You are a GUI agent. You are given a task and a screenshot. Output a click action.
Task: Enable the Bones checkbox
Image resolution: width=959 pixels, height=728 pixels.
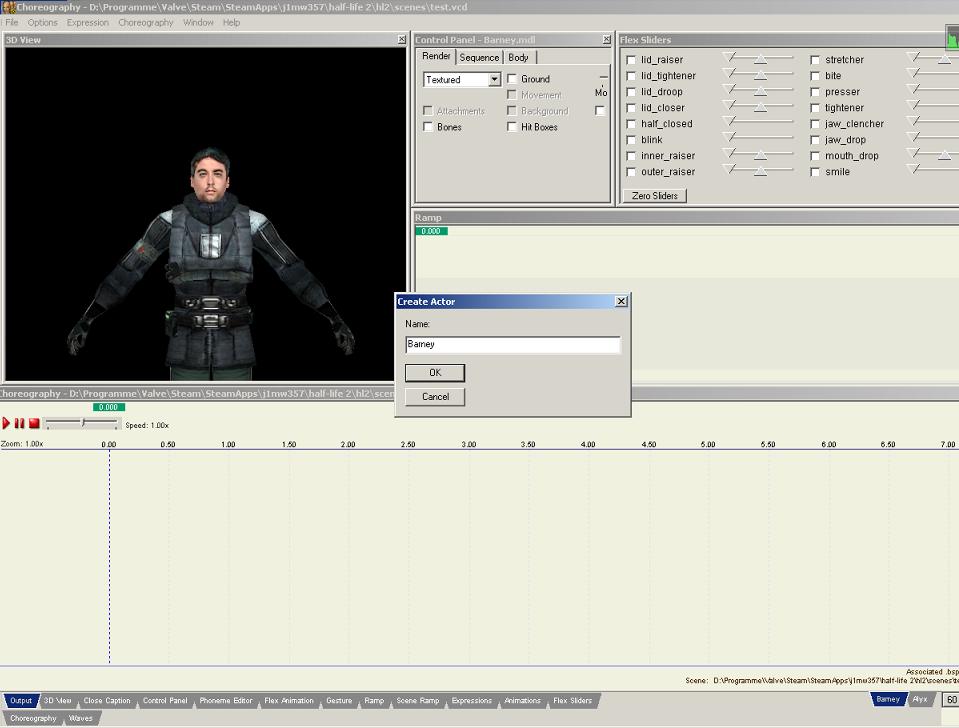(428, 127)
